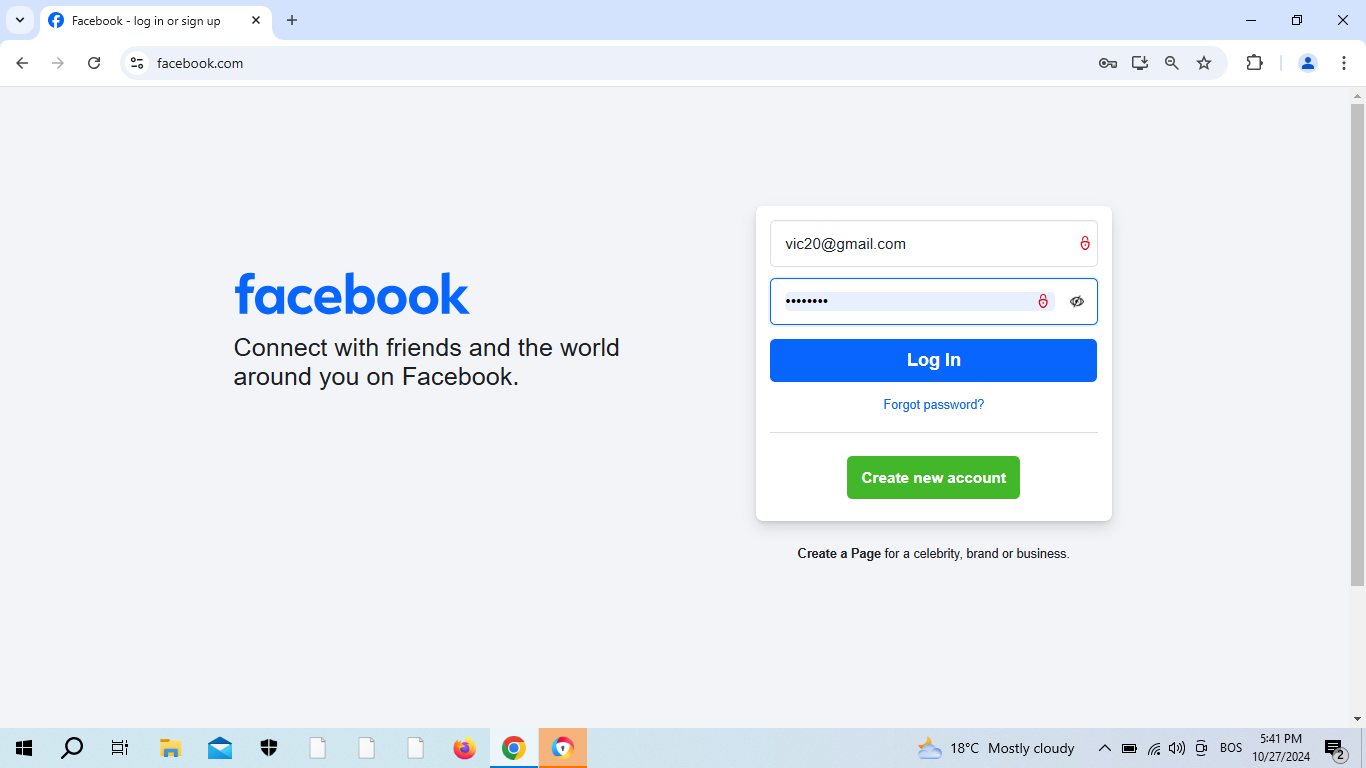This screenshot has width=1366, height=768.
Task: Switch to Chrome on the taskbar
Action: (x=514, y=748)
